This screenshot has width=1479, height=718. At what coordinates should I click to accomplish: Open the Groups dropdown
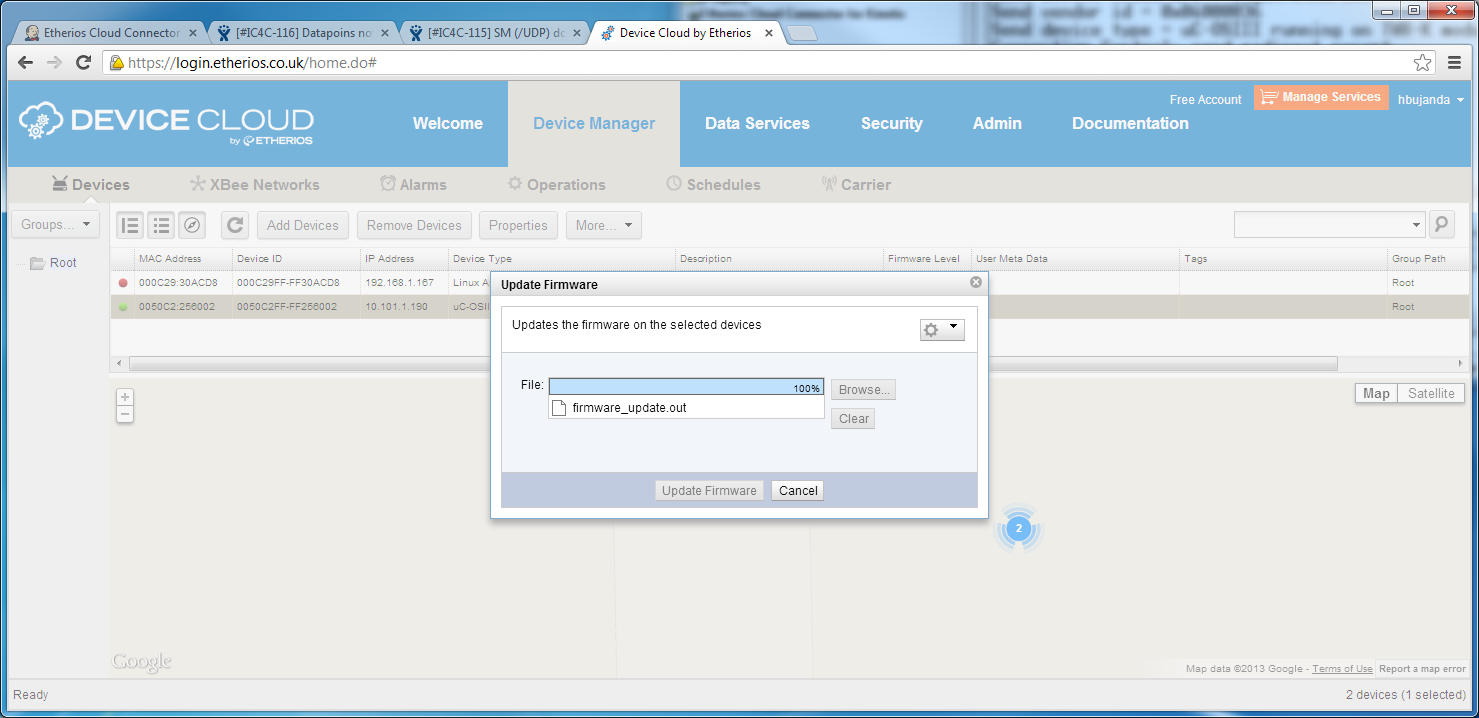[x=55, y=225]
